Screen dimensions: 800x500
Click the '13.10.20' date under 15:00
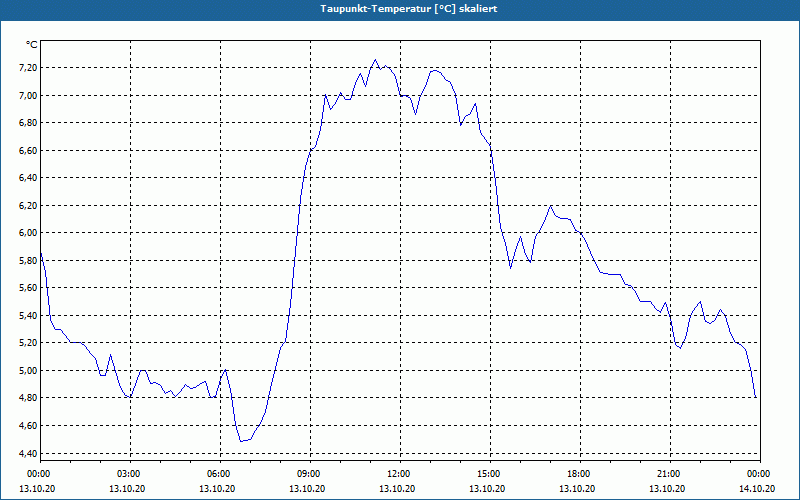tap(487, 488)
